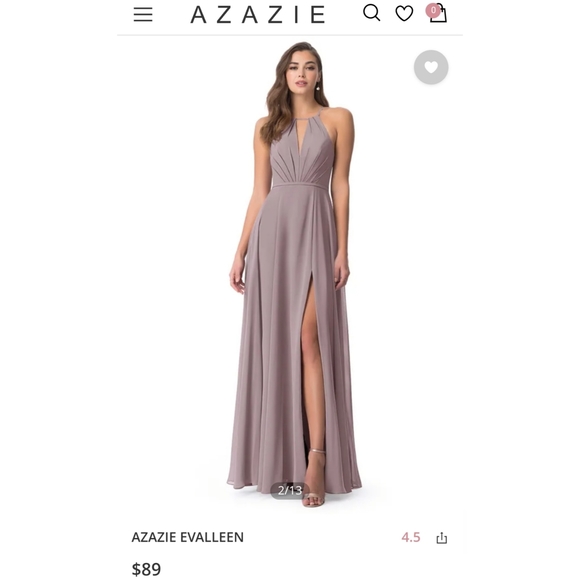Click the model's face in photo

[301, 72]
